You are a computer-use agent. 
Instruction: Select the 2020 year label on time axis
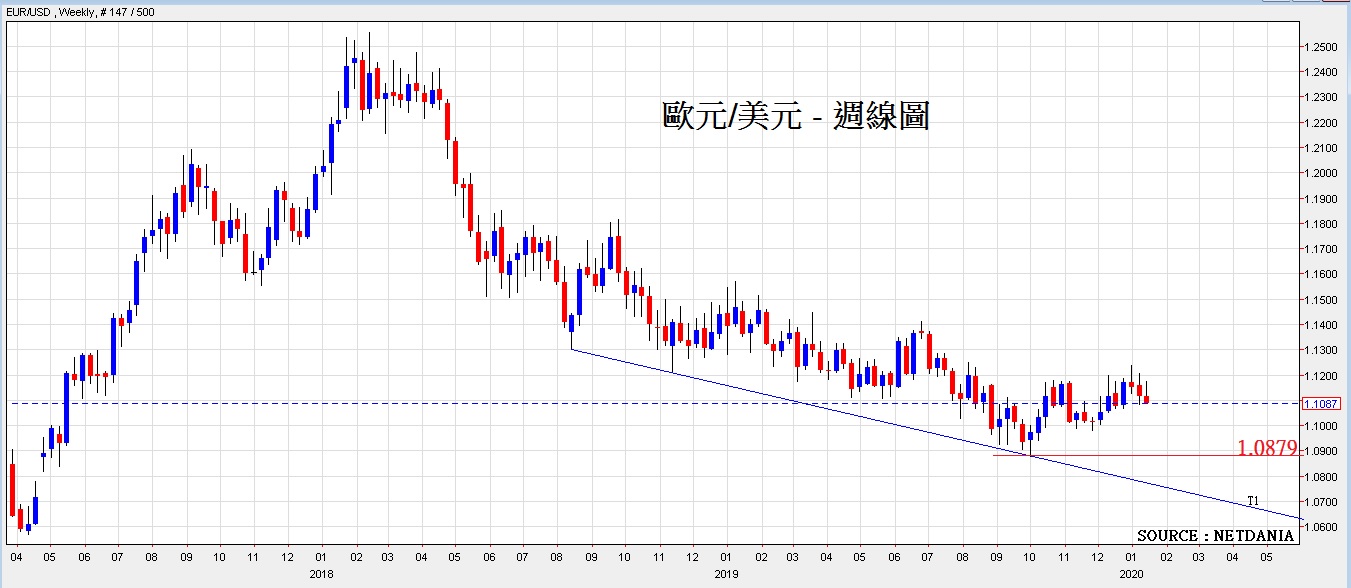(1132, 575)
